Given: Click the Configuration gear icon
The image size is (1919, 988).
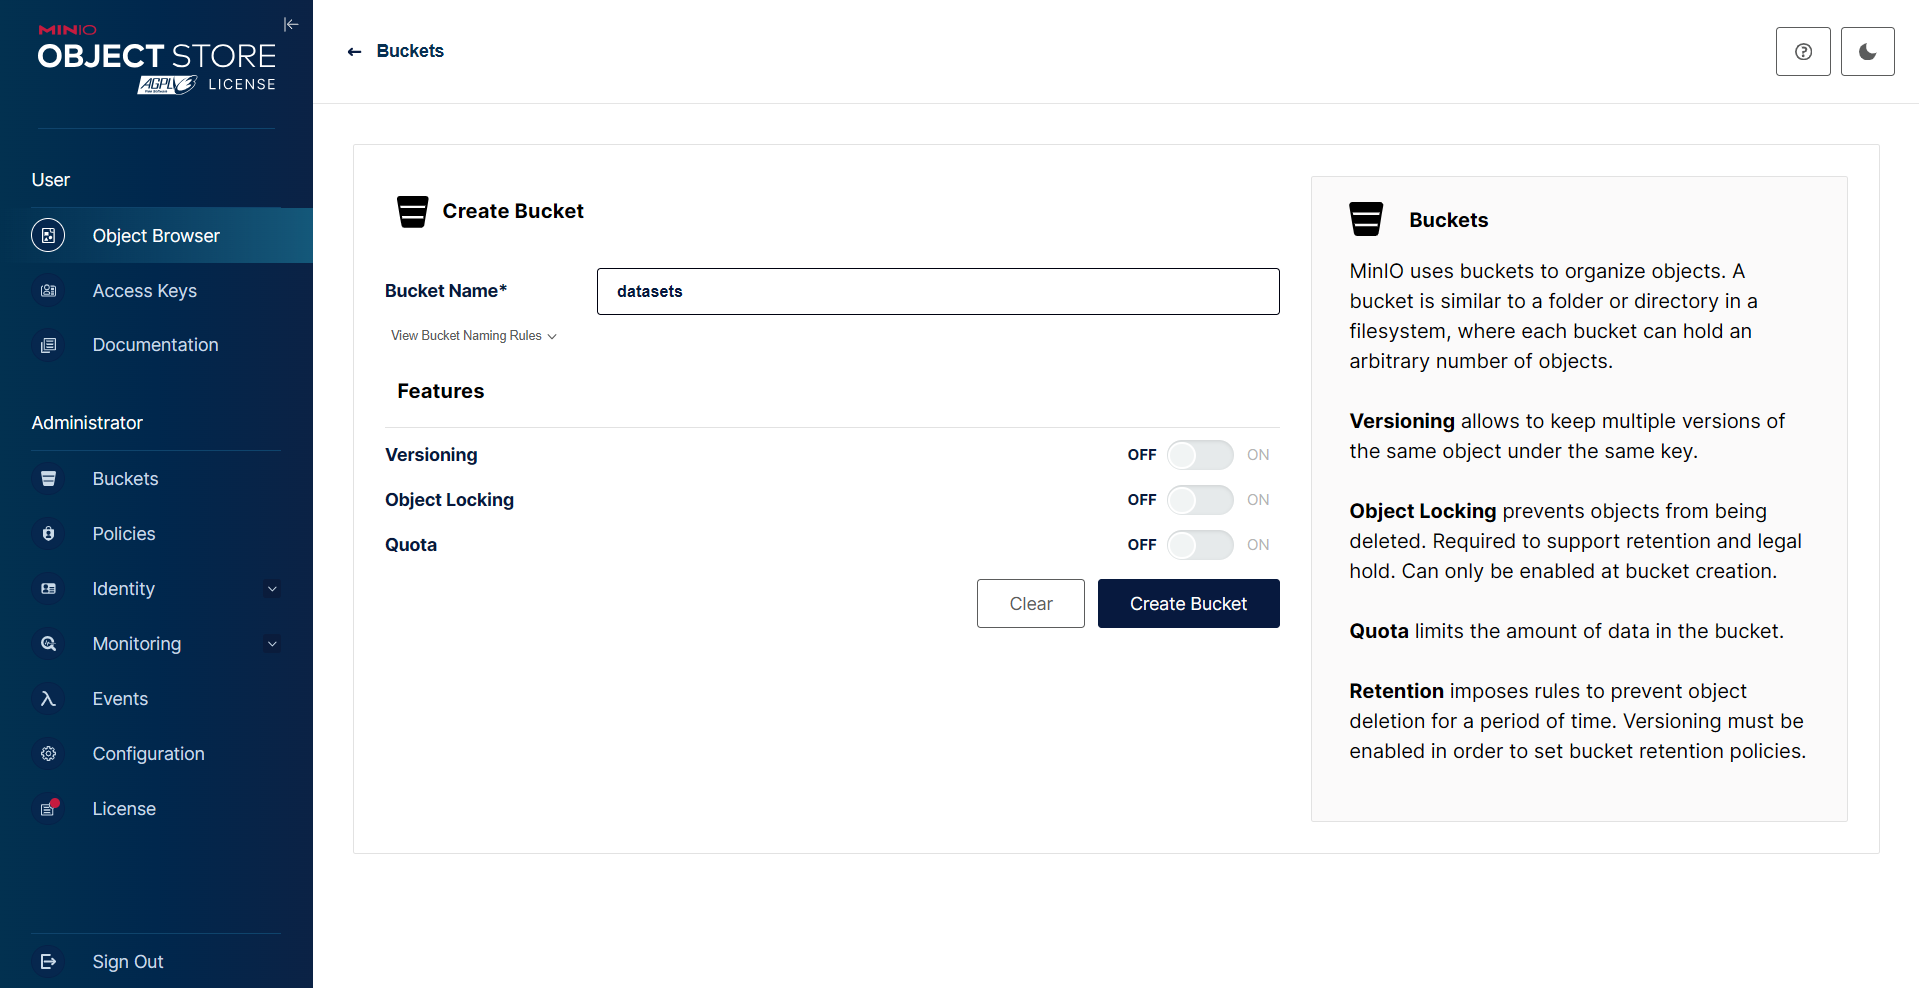Looking at the screenshot, I should click(48, 754).
